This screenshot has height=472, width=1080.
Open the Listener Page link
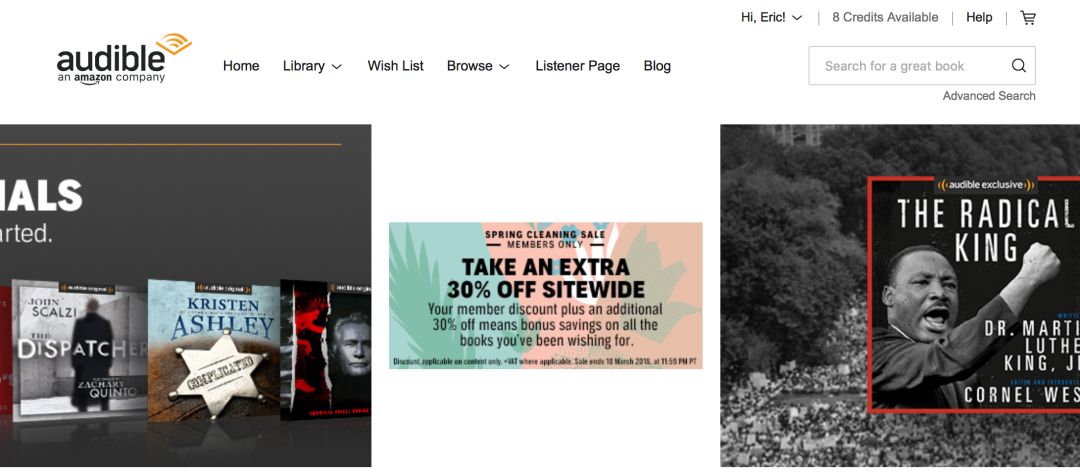pyautogui.click(x=577, y=66)
